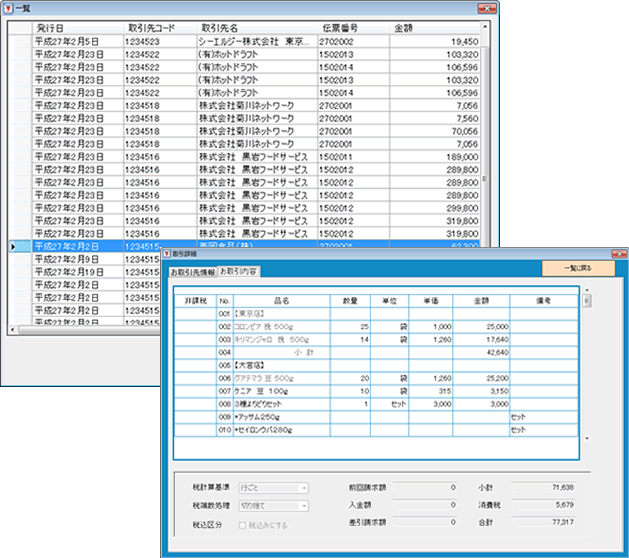Image resolution: width=629 pixels, height=558 pixels.
Task: Click the 数量 column header
Action: click(x=350, y=301)
